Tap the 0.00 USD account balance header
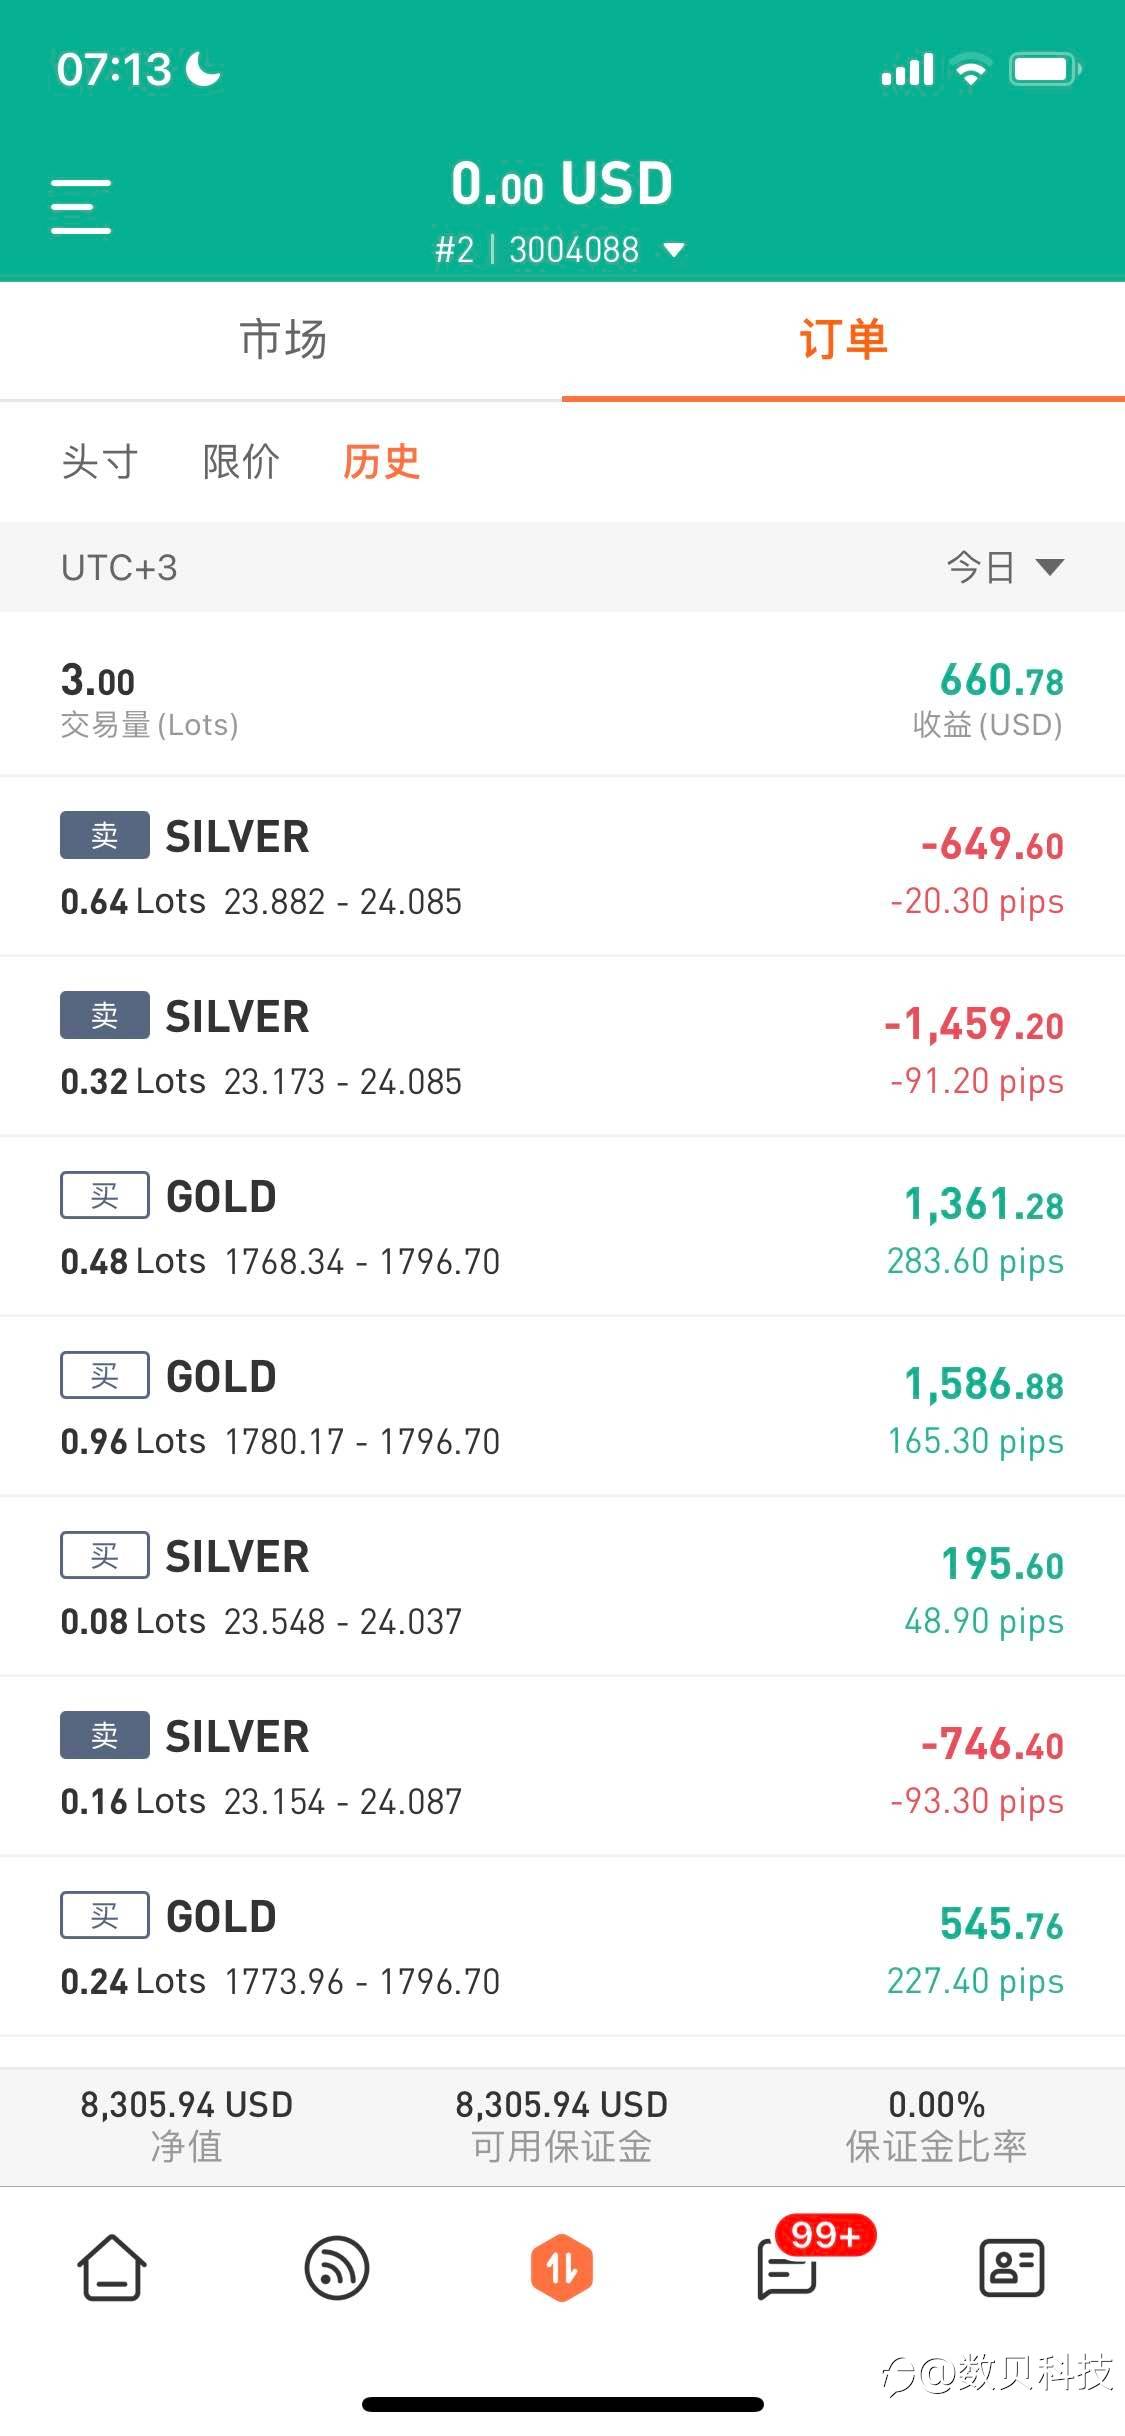The width and height of the screenshot is (1125, 2436). point(562,184)
